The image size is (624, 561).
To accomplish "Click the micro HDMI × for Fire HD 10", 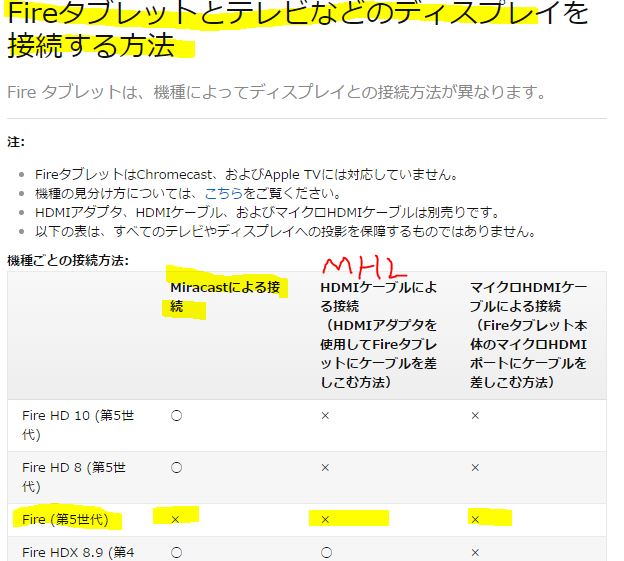I will pos(475,416).
